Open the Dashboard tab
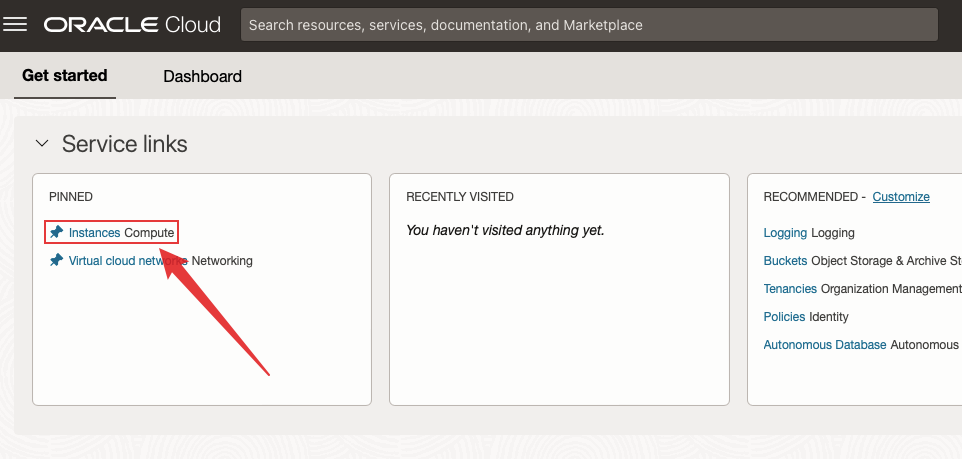 [202, 76]
